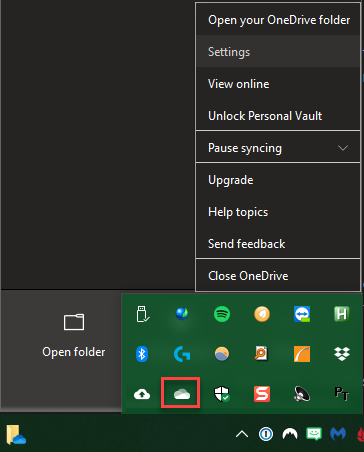This screenshot has width=364, height=452.
Task: Open the Dropbox tray icon
Action: point(342,354)
